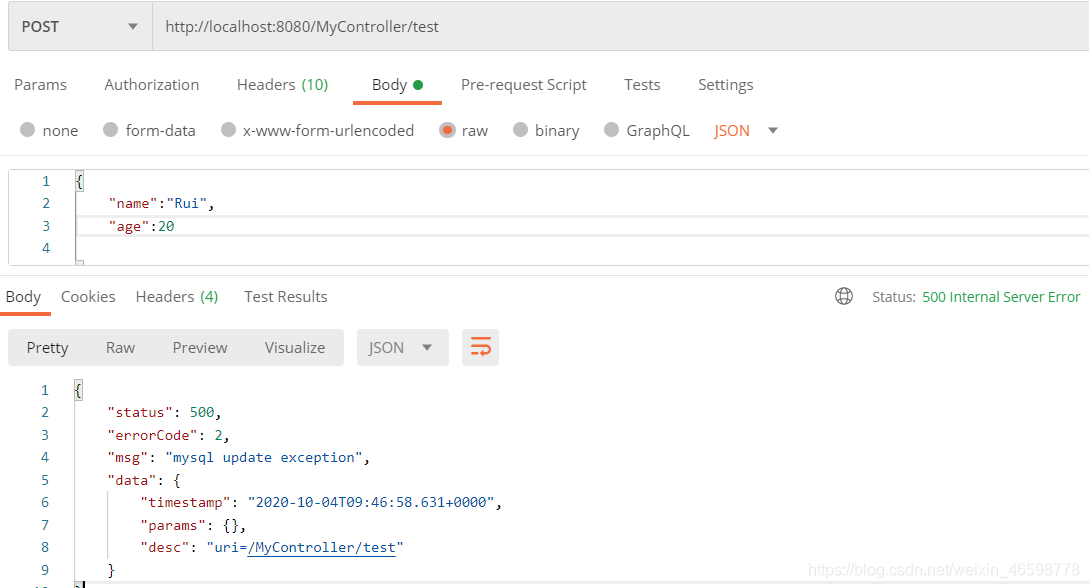Switch to the Params tab

point(40,85)
